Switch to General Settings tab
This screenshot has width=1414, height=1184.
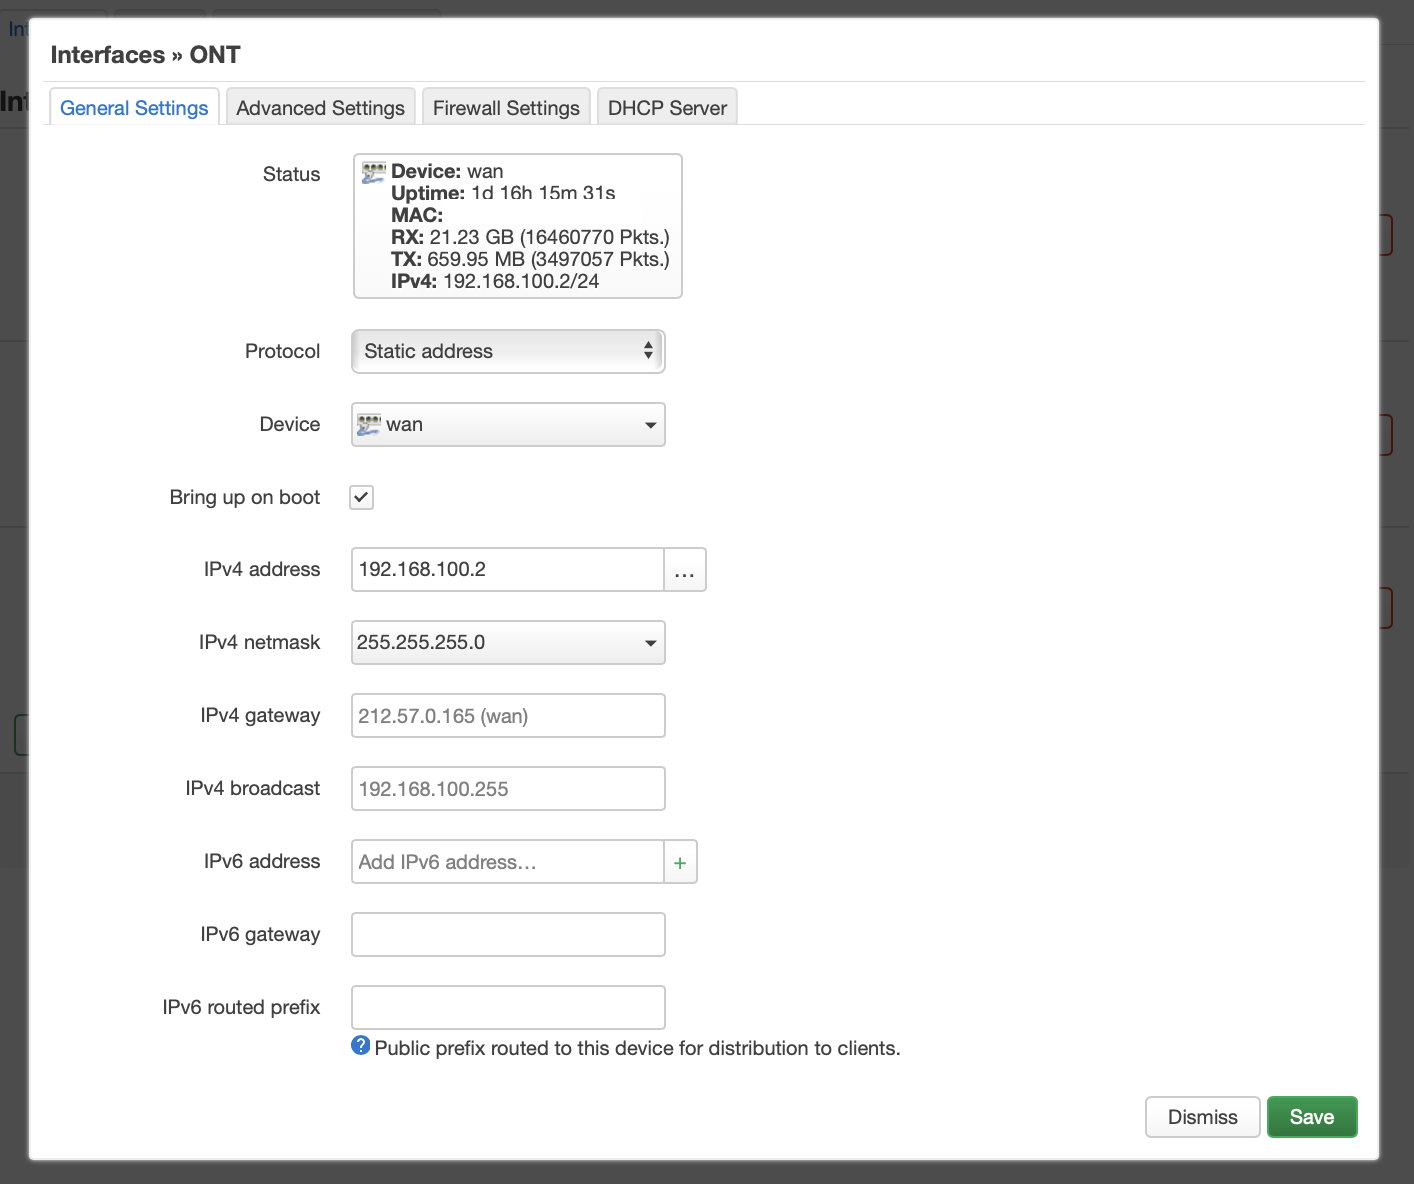pos(134,108)
